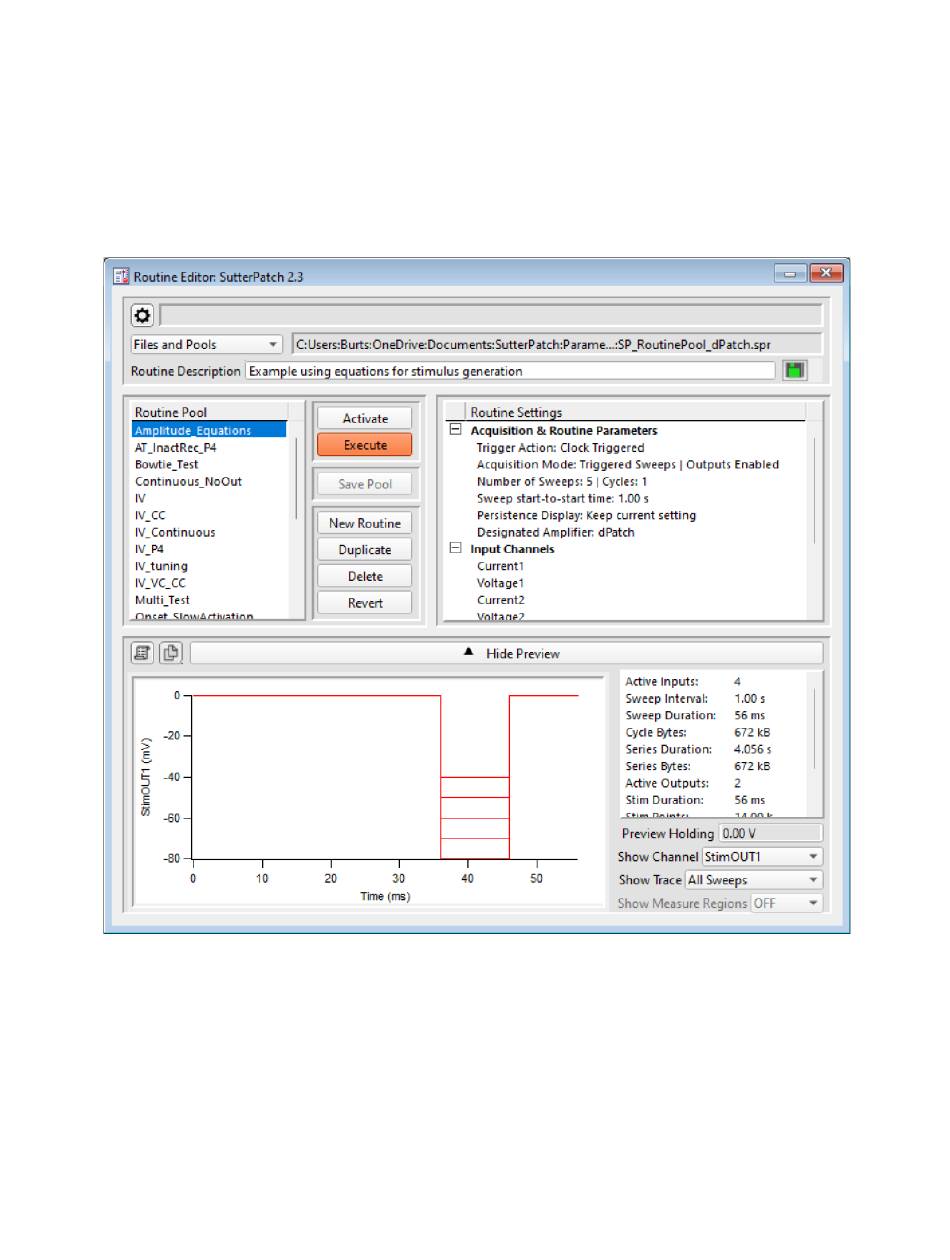950x1260 pixels.
Task: Open the Show Measure Regions dropdown
Action: point(787,903)
